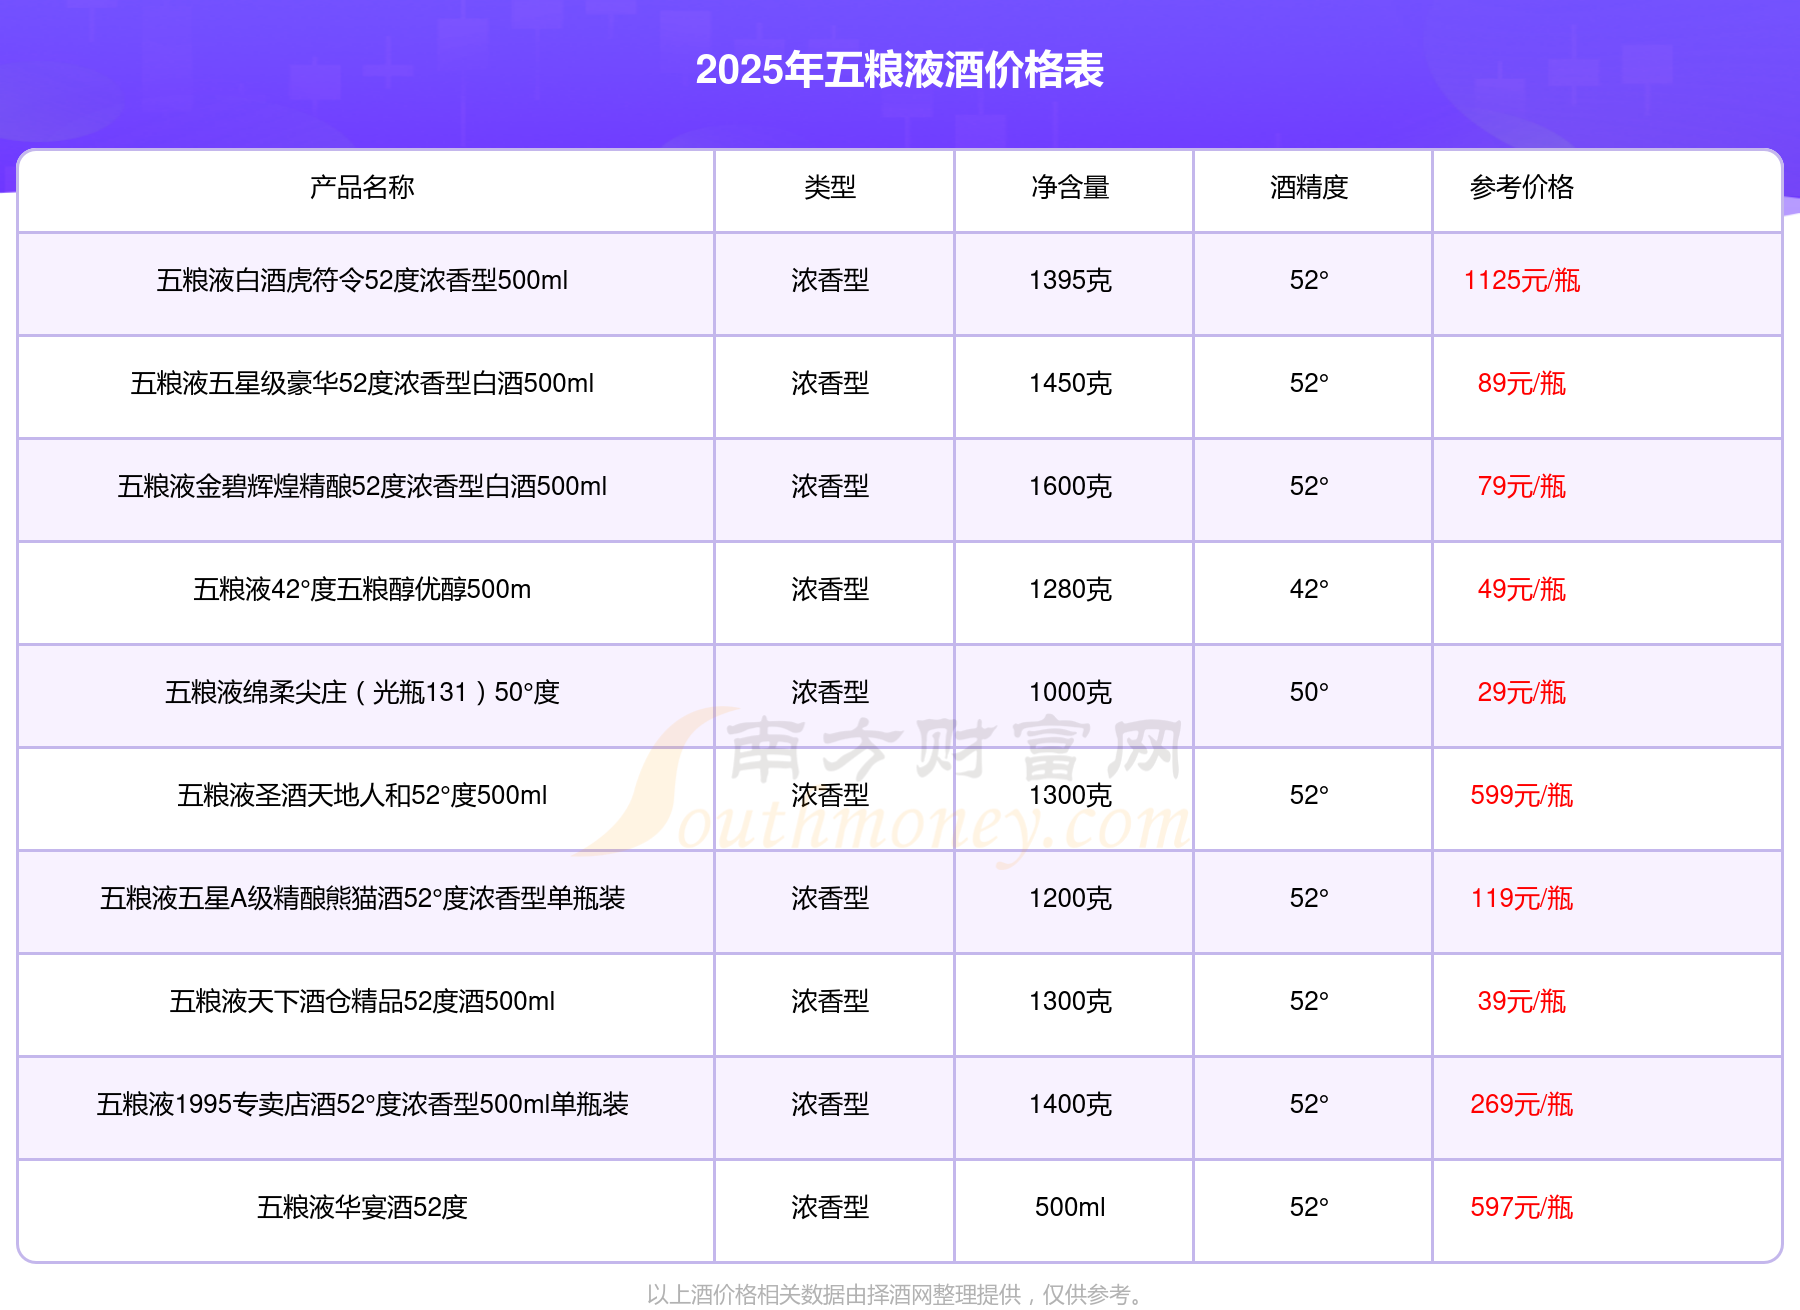
Task: Click the "酒精度" column header
Action: (1309, 187)
